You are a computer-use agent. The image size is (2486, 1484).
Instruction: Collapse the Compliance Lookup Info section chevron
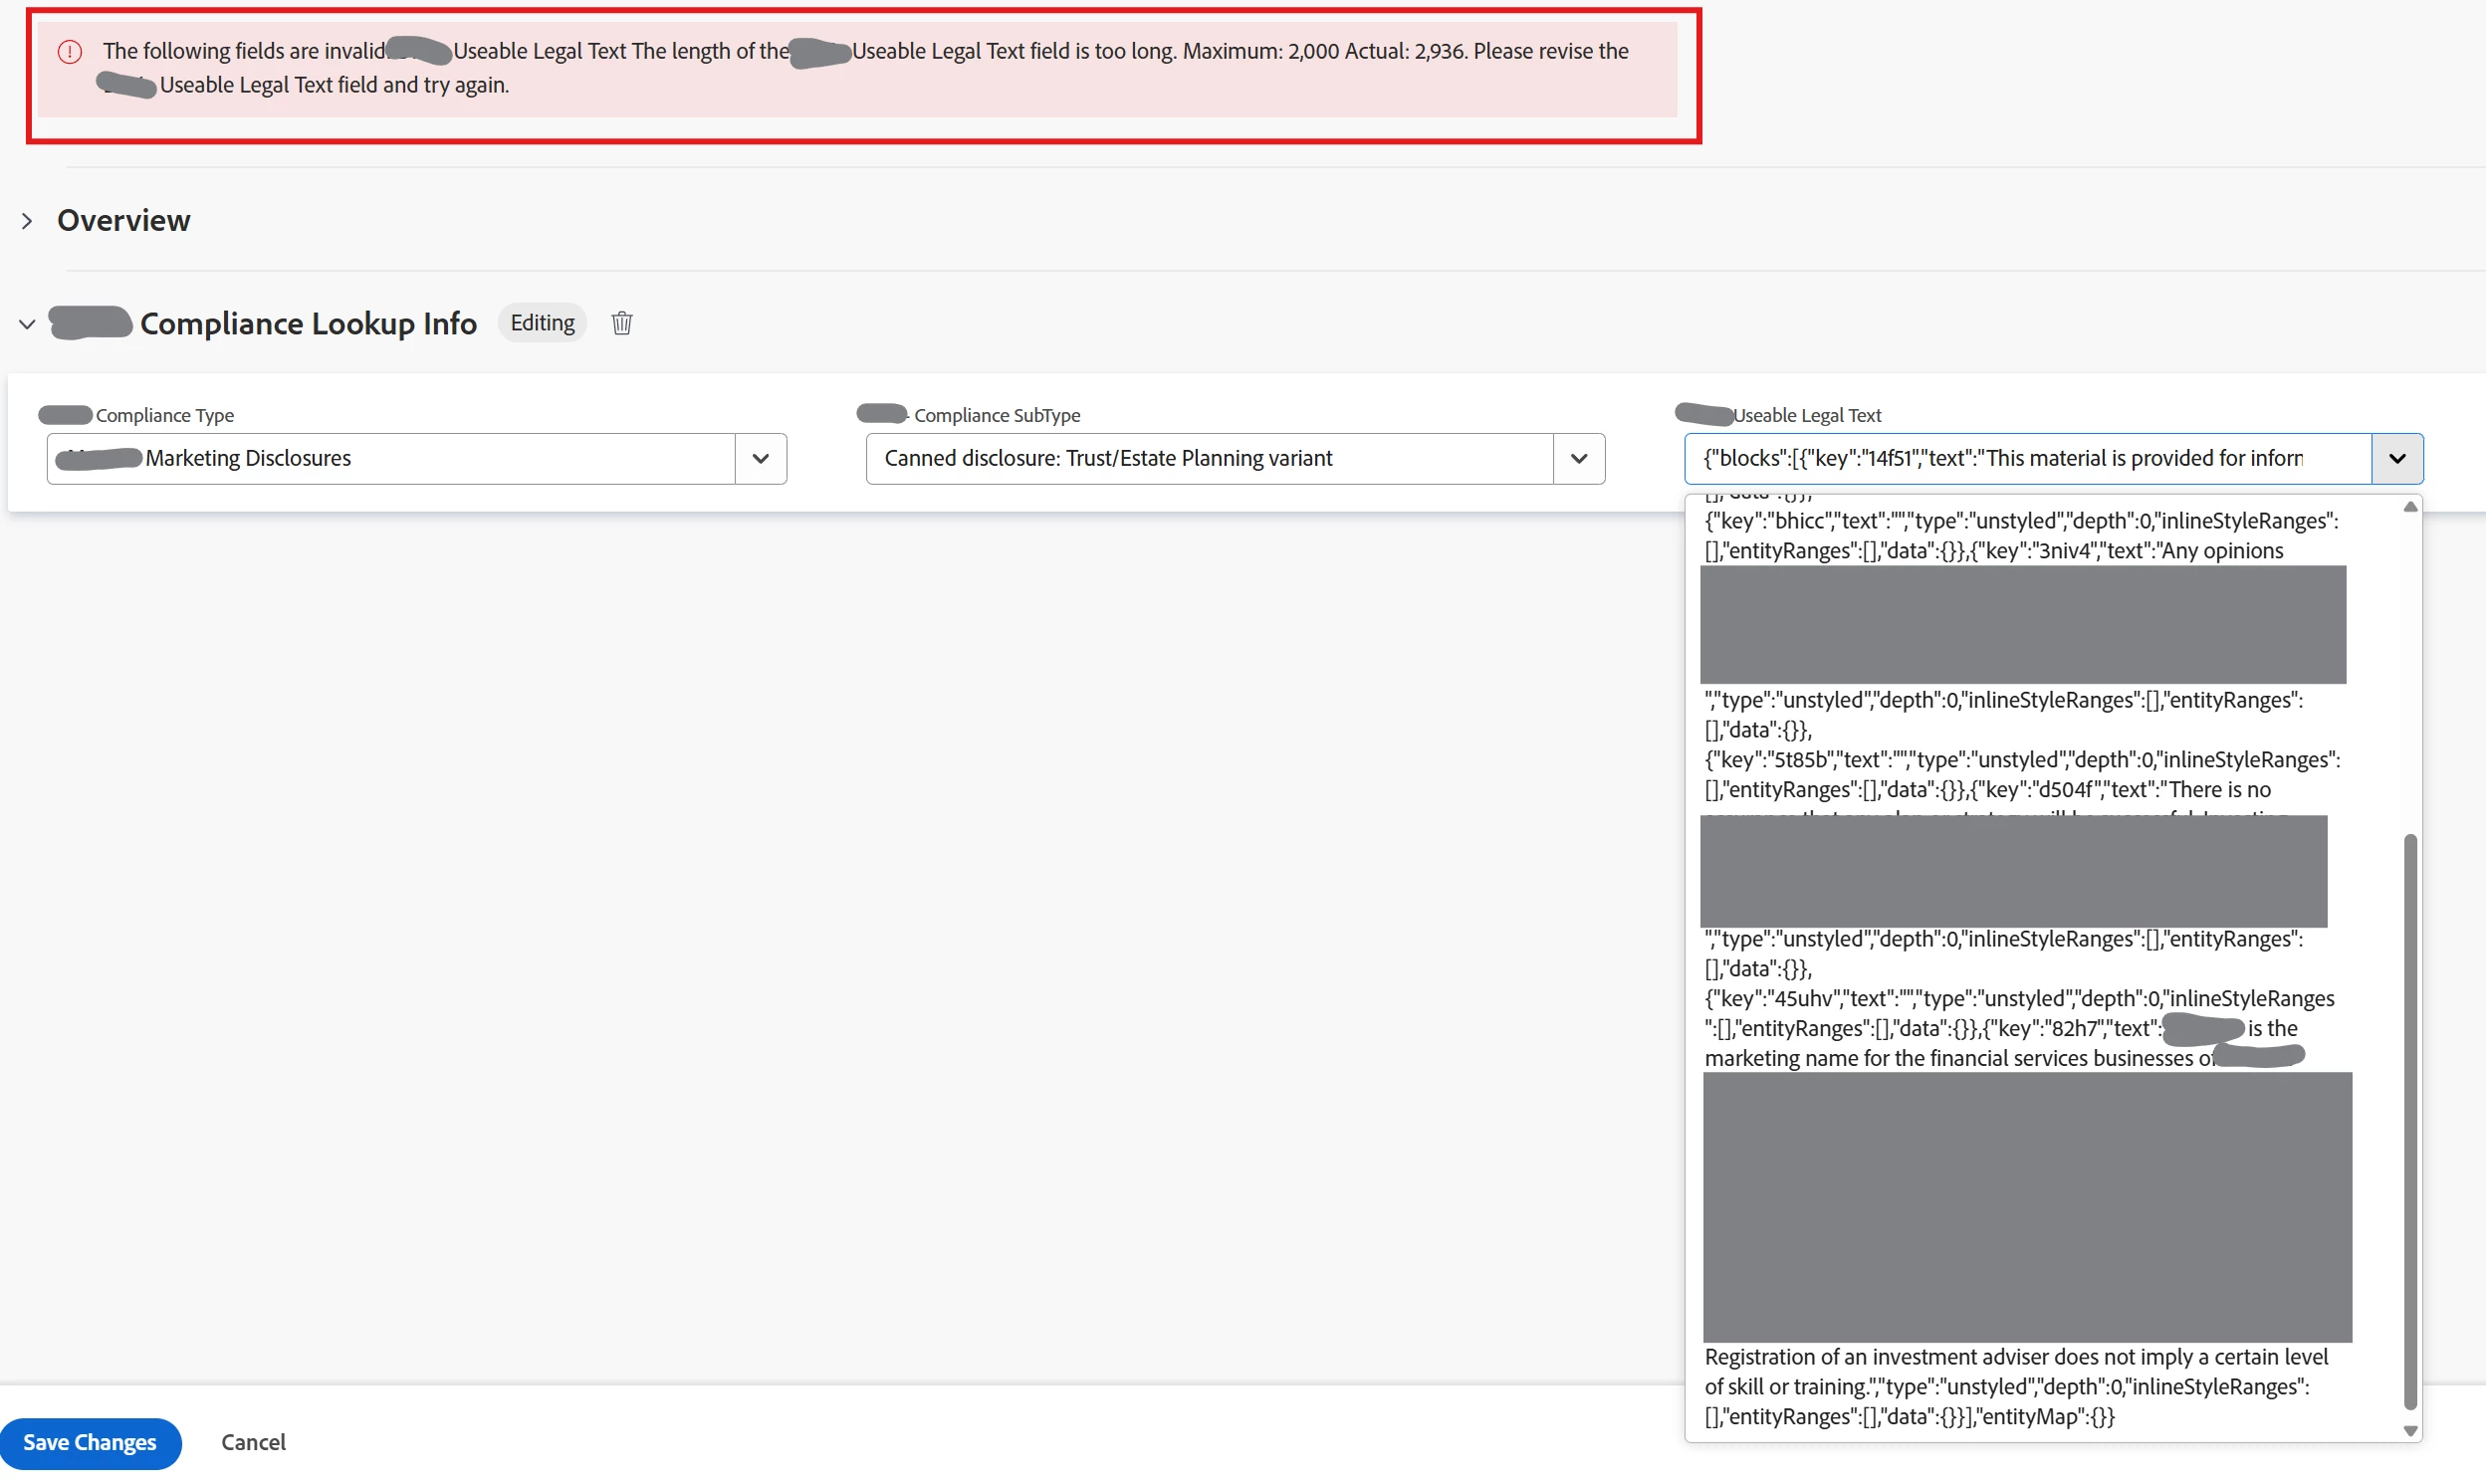tap(27, 324)
